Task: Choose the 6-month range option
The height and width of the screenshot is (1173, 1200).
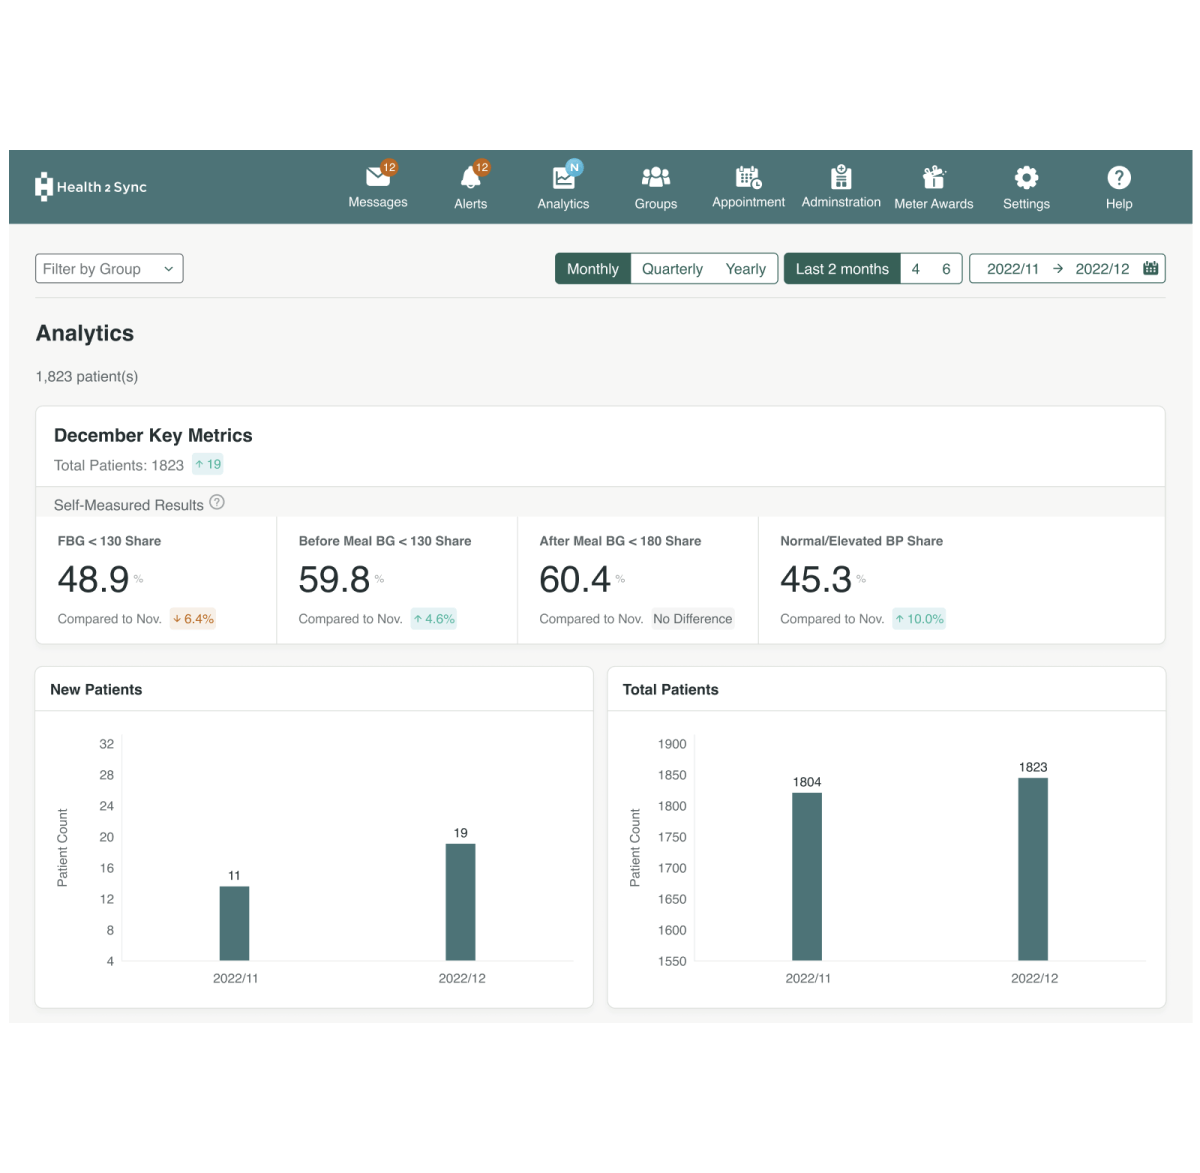Action: point(947,268)
